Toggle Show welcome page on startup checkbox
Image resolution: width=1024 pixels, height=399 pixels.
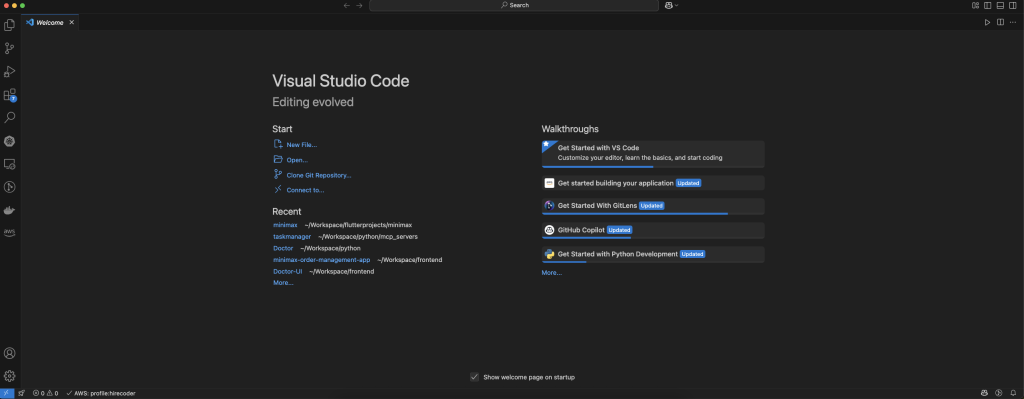[x=474, y=377]
